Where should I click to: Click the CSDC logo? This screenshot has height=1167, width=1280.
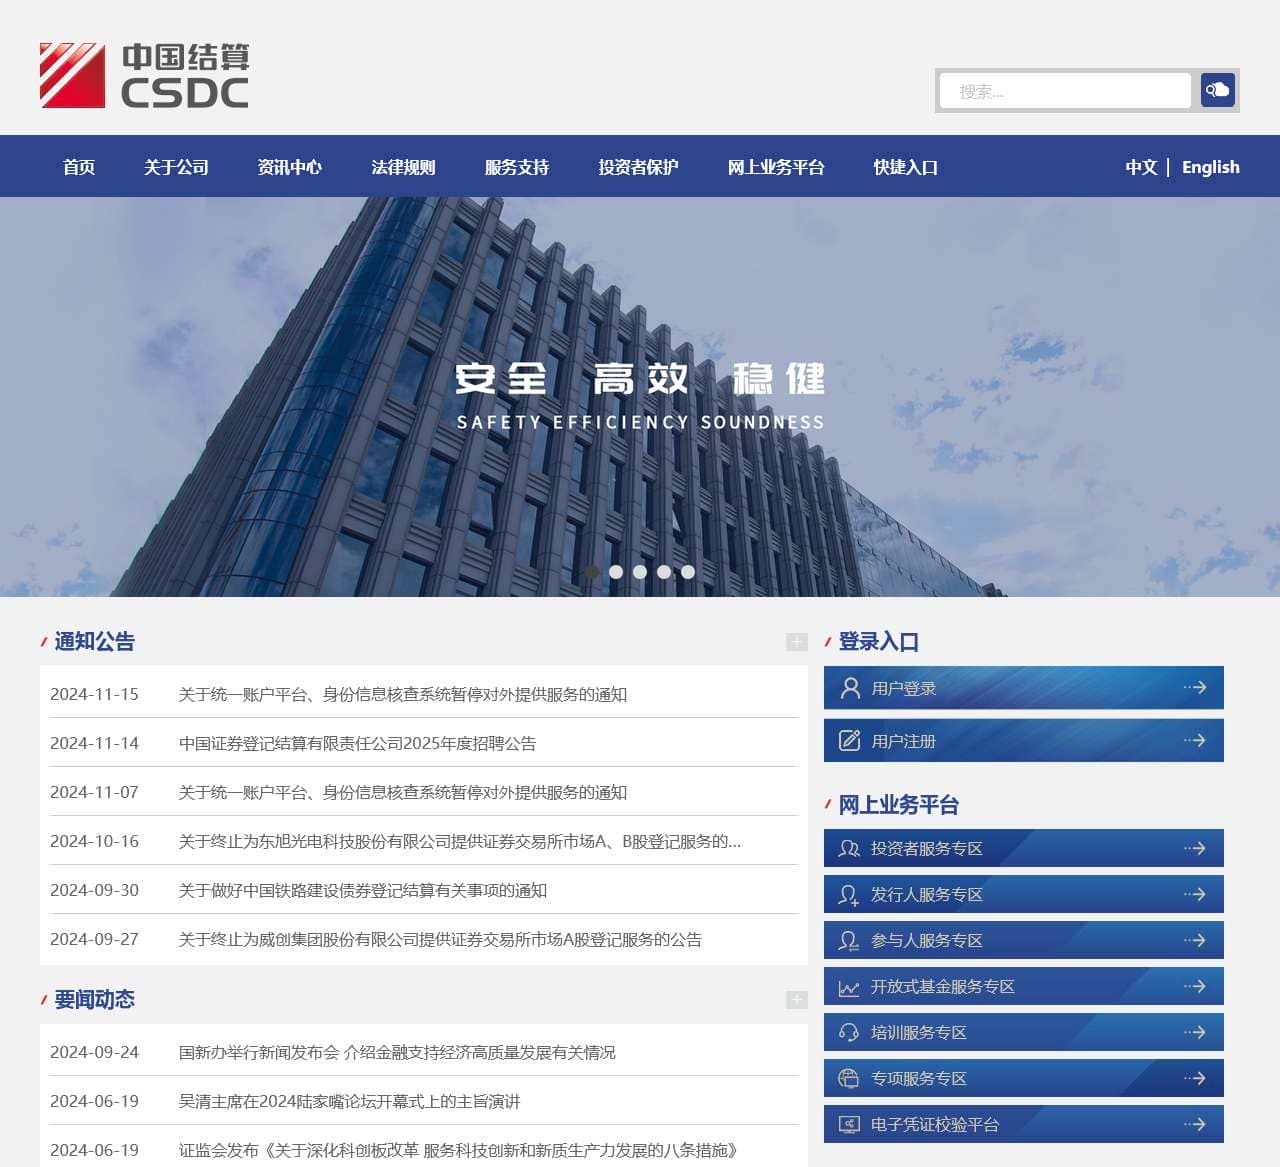point(144,75)
